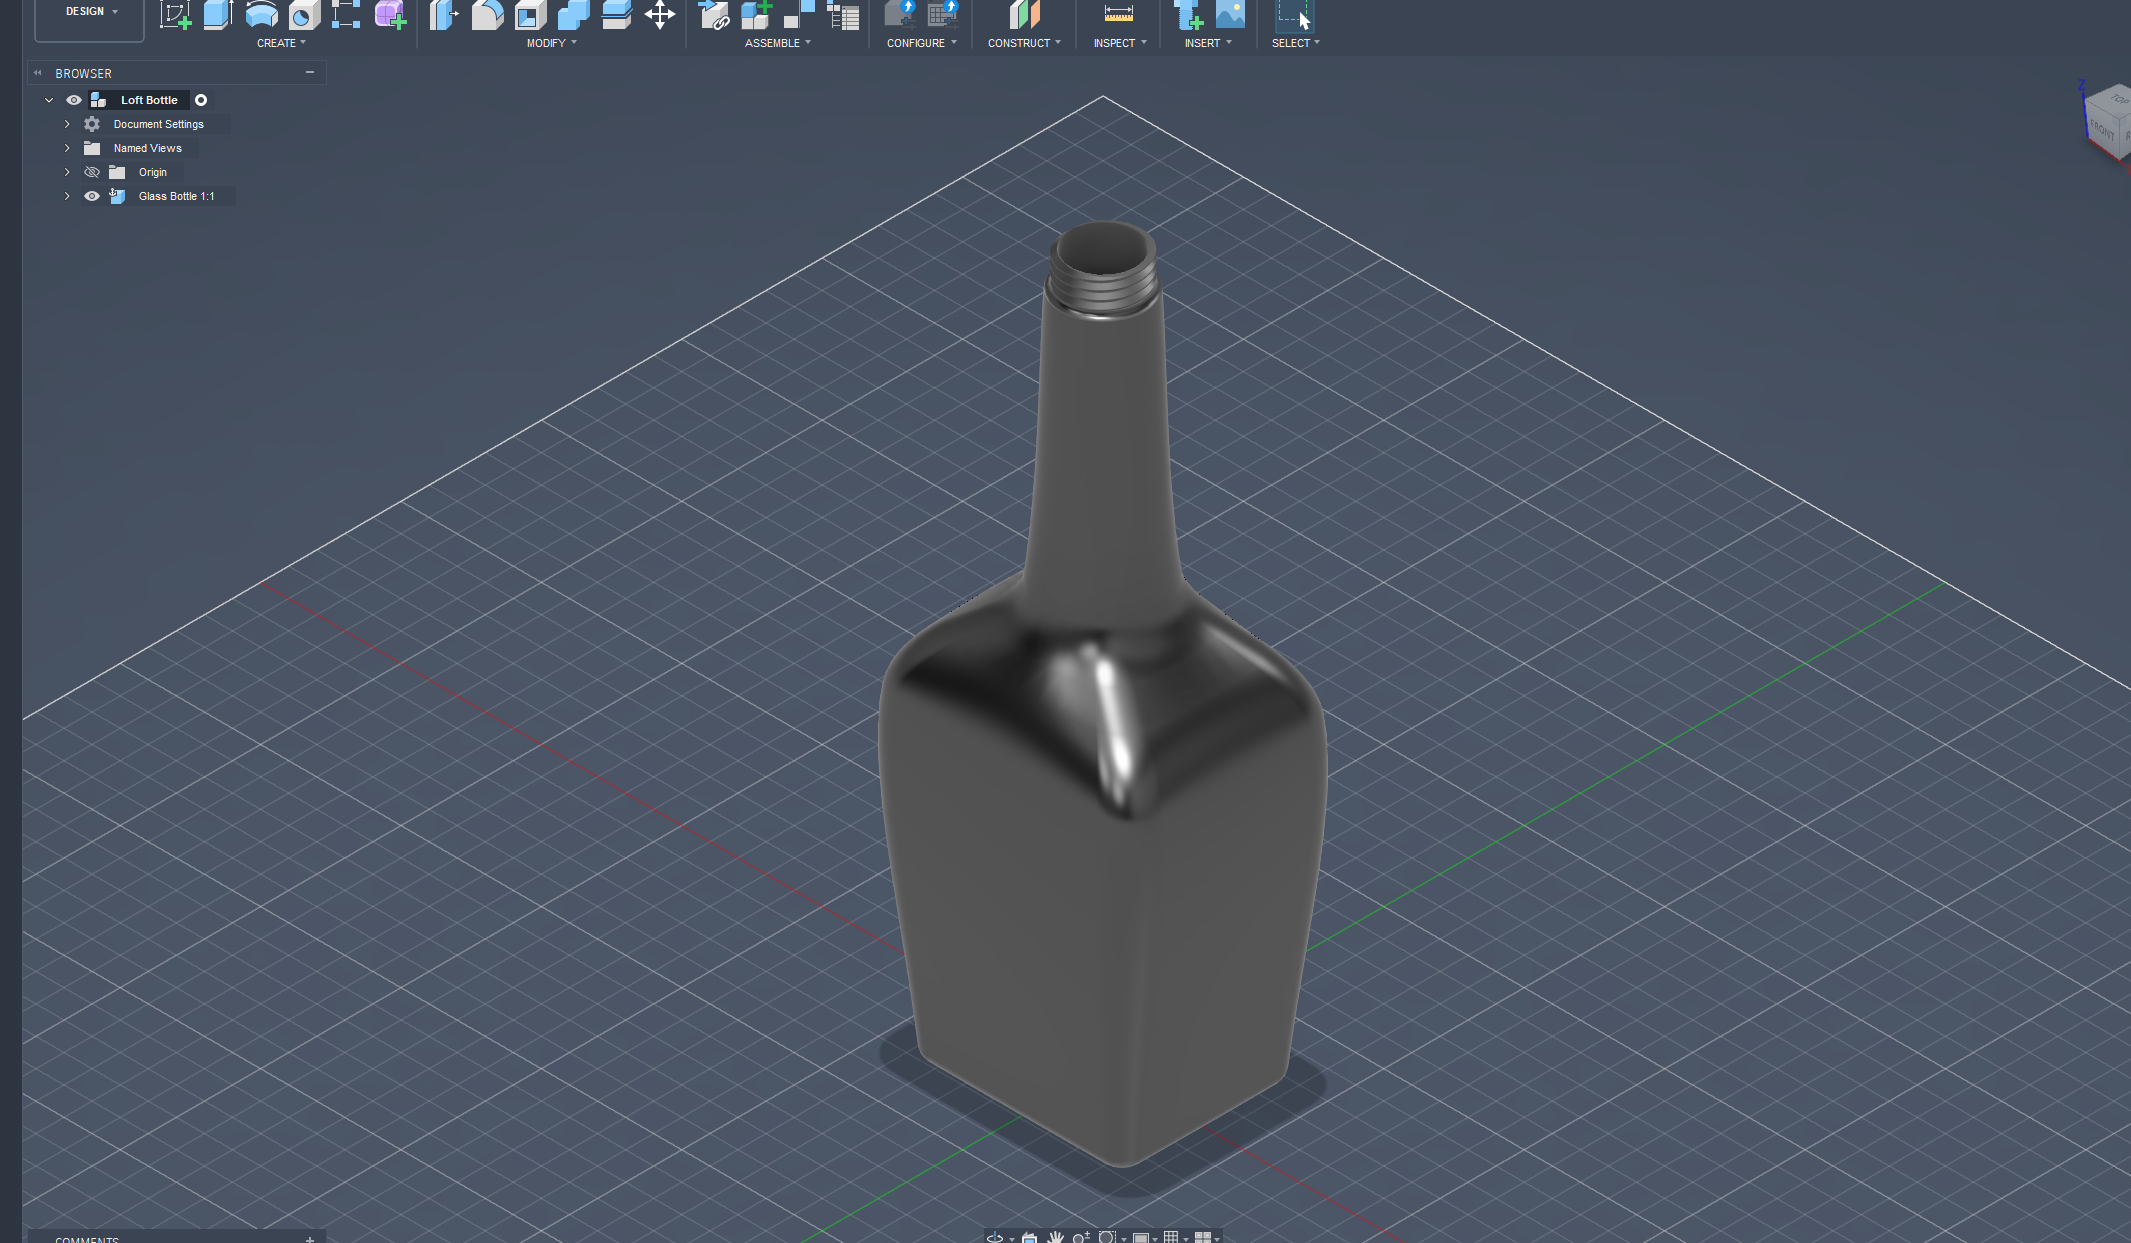Show the Origin folder contents
Screen dimensions: 2131x1243
tap(67, 171)
